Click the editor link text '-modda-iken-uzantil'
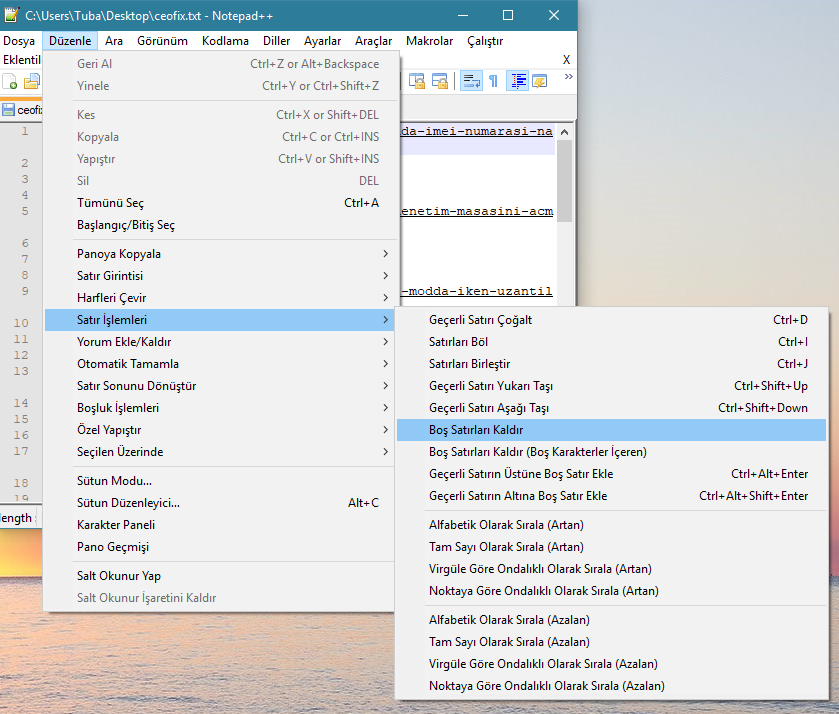 click(477, 291)
